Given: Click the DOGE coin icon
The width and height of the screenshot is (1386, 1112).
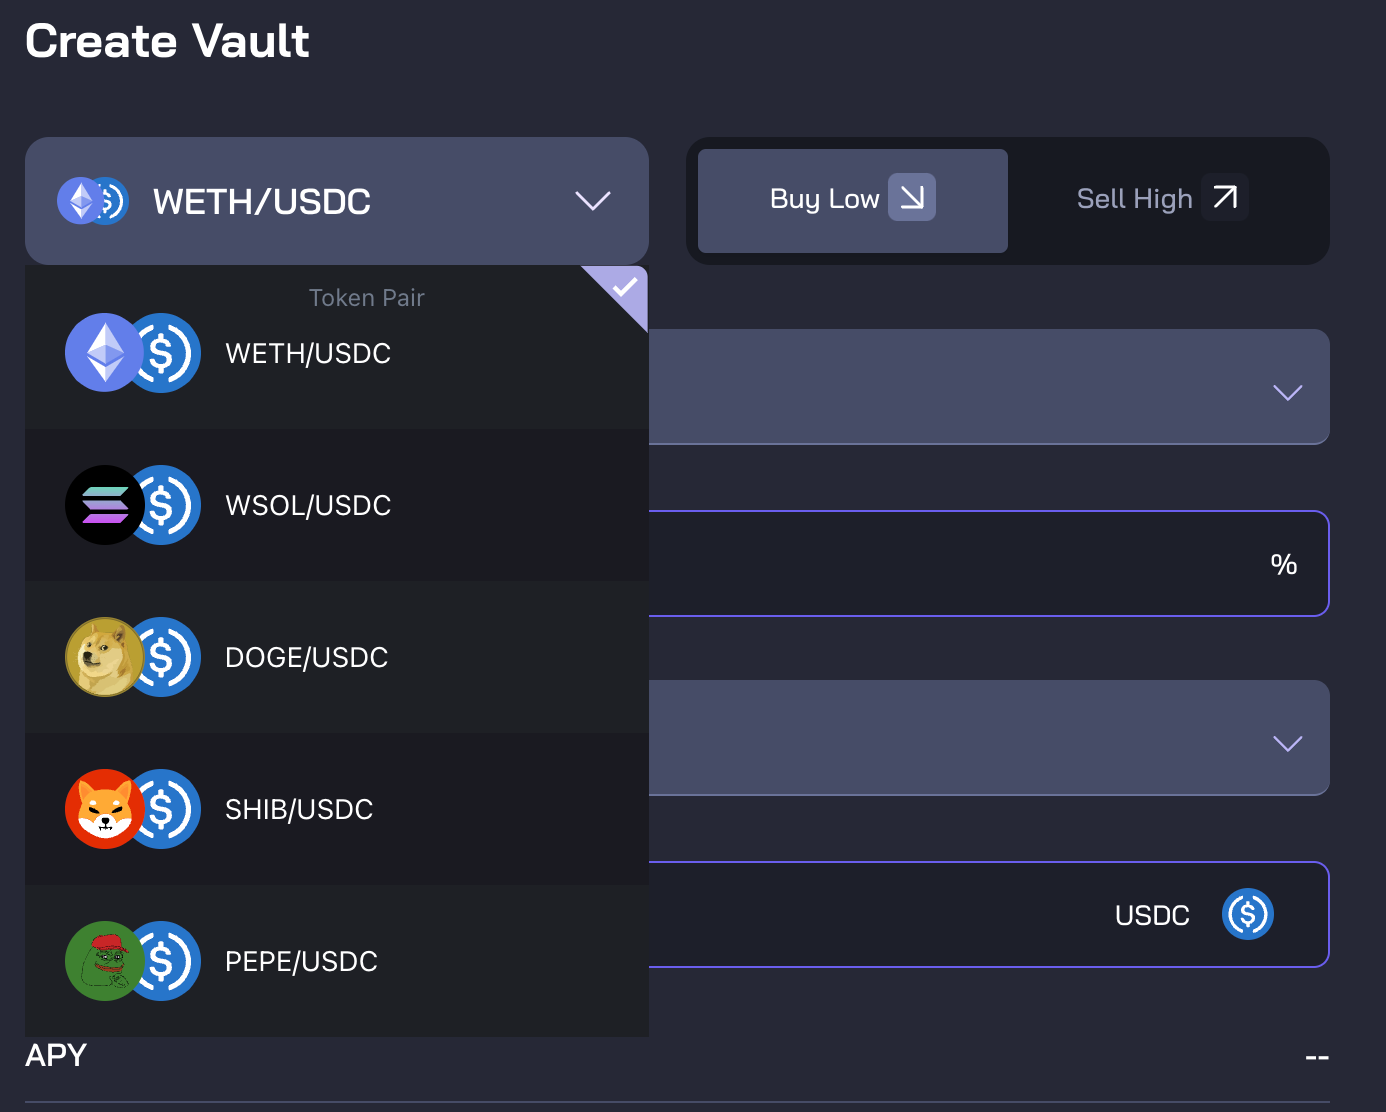Looking at the screenshot, I should [x=104, y=657].
